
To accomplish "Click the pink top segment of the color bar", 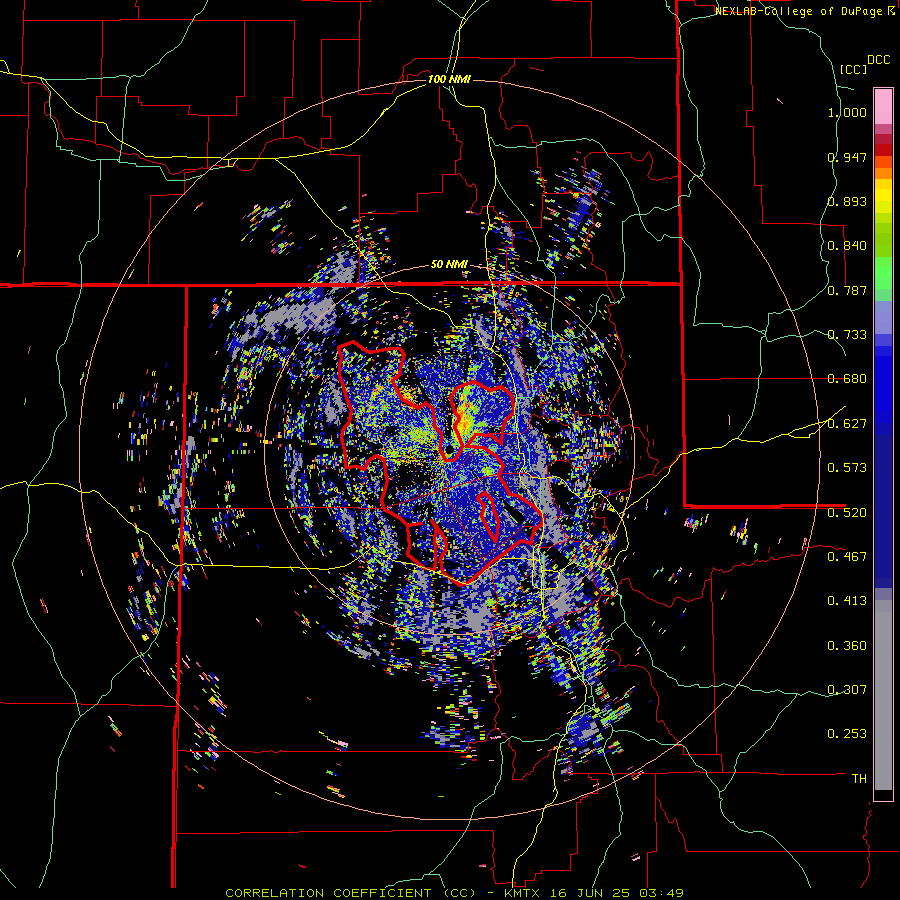I will point(883,106).
